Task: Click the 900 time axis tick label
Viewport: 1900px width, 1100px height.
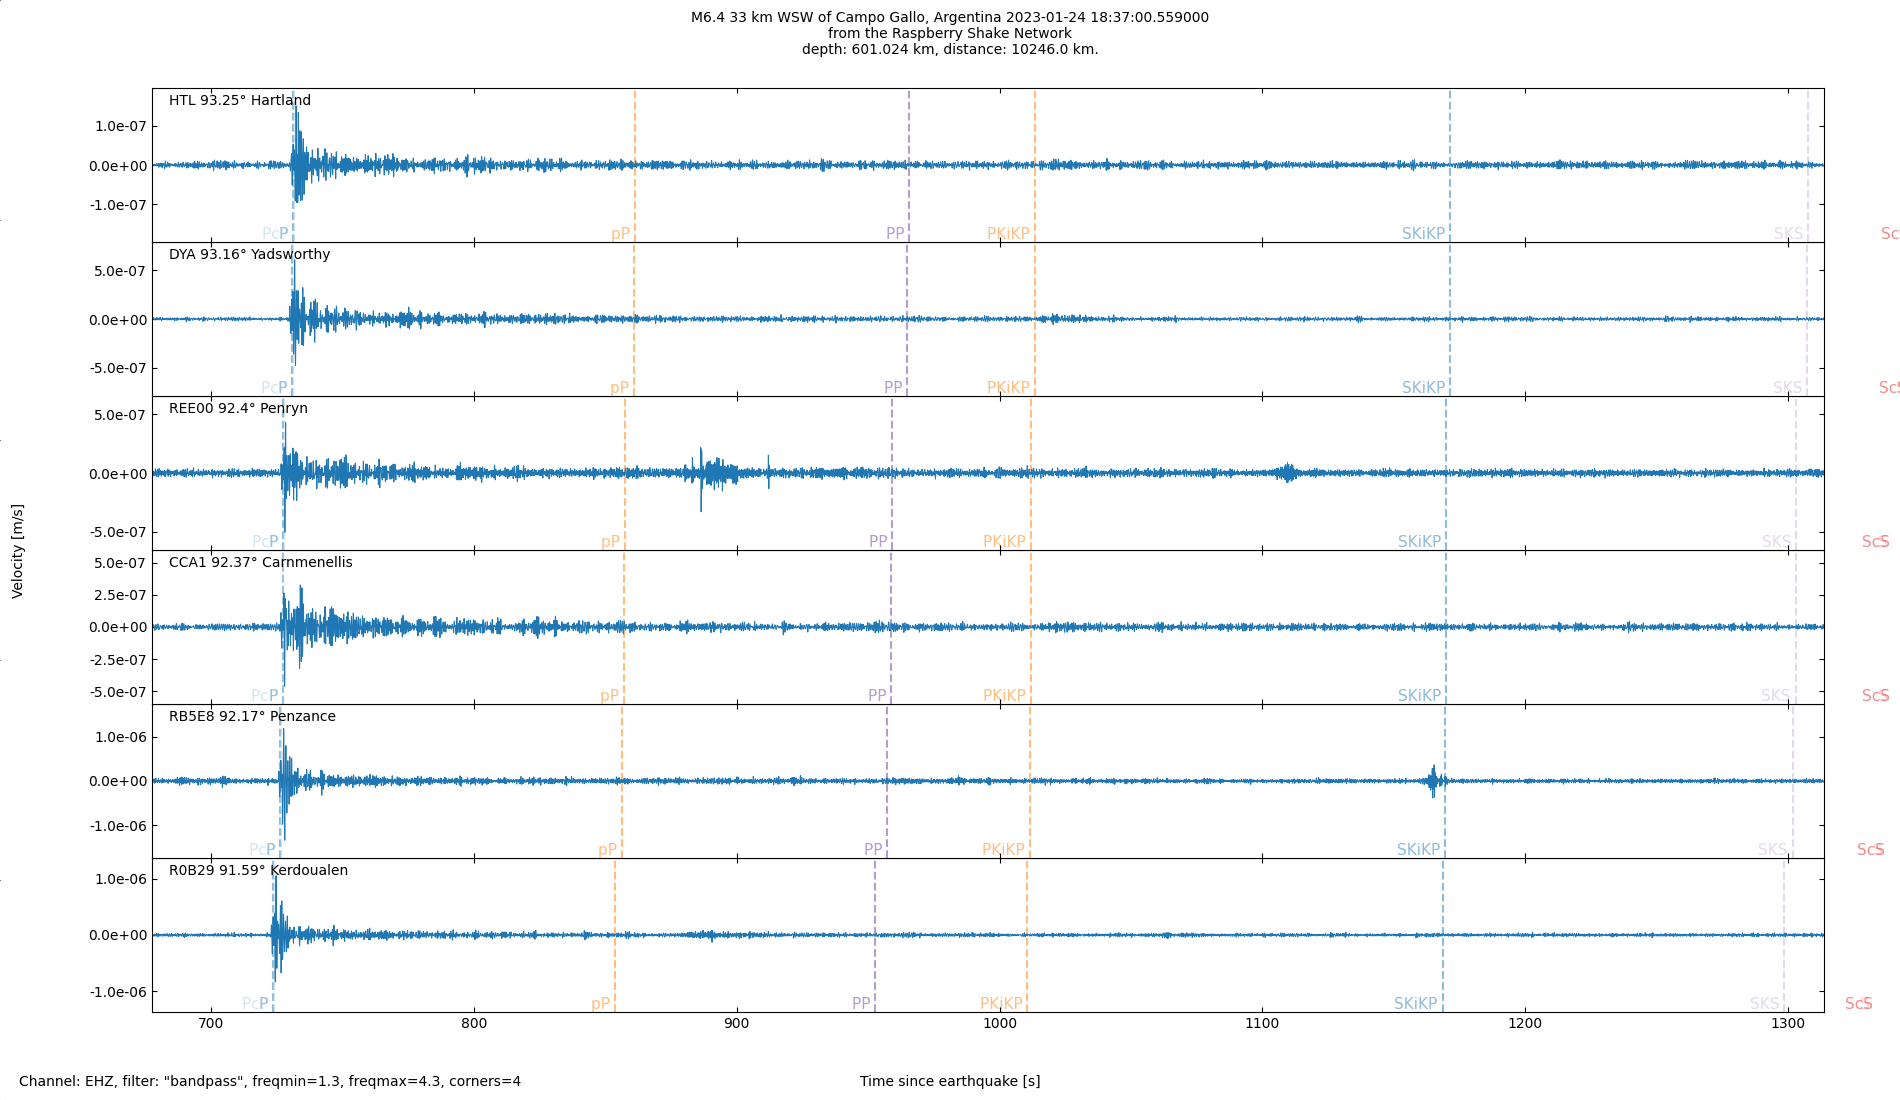Action: click(737, 1023)
